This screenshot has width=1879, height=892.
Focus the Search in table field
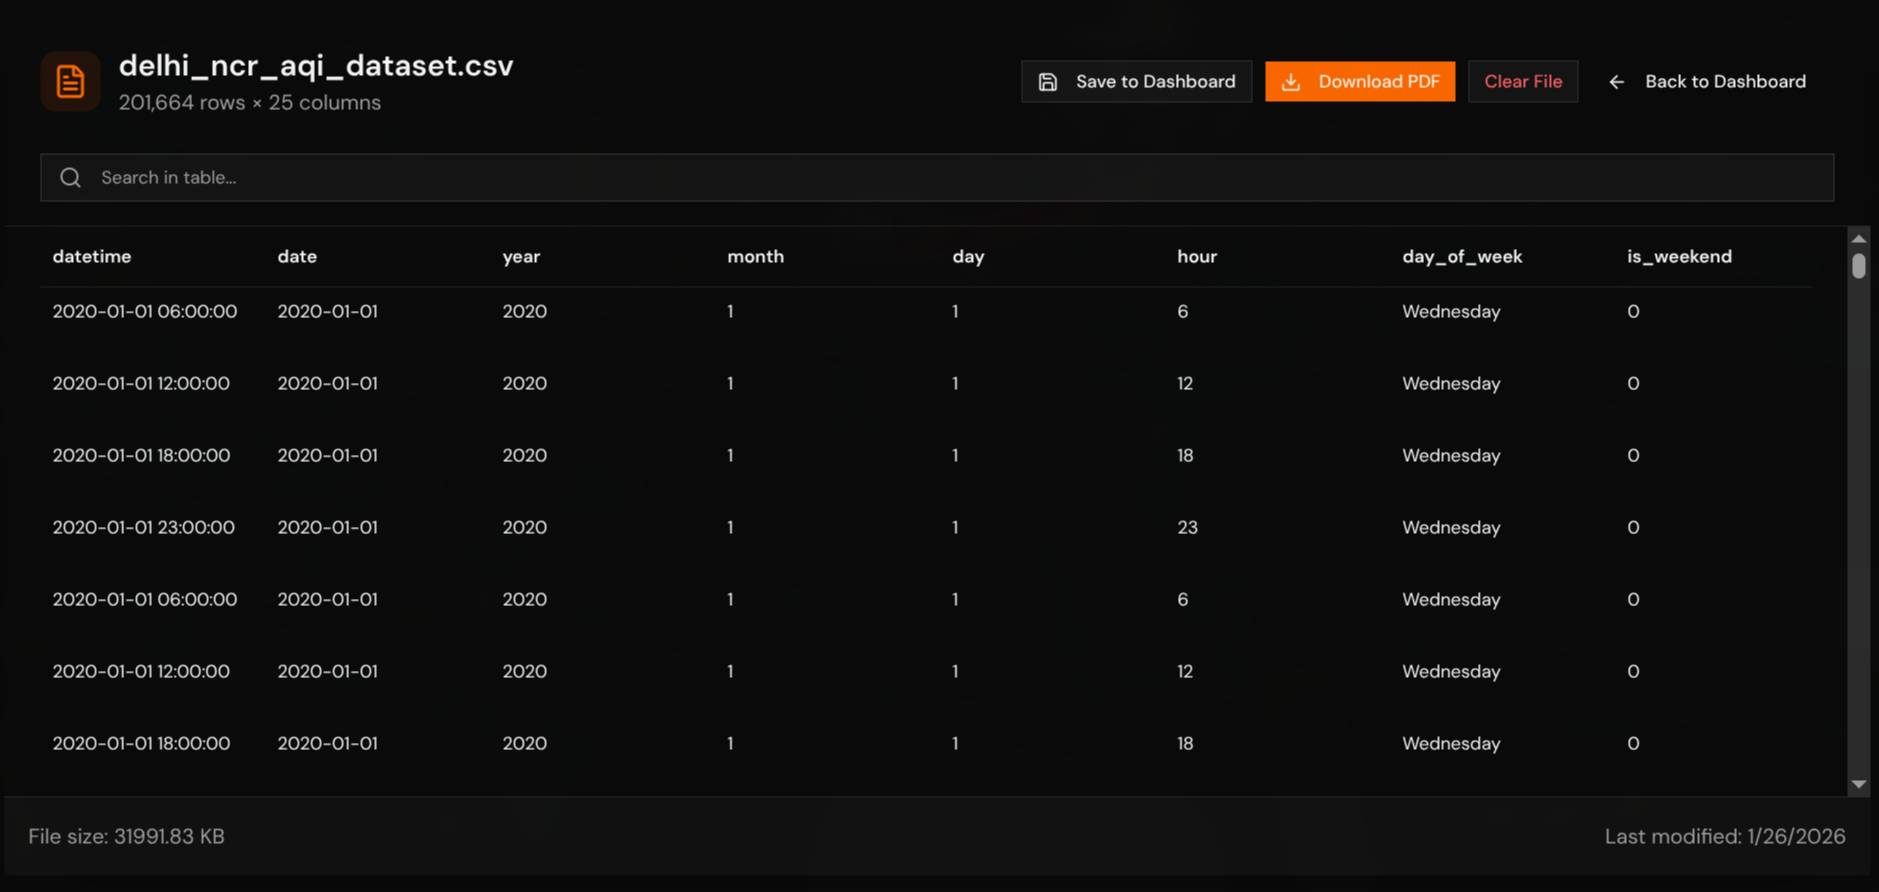point(937,178)
